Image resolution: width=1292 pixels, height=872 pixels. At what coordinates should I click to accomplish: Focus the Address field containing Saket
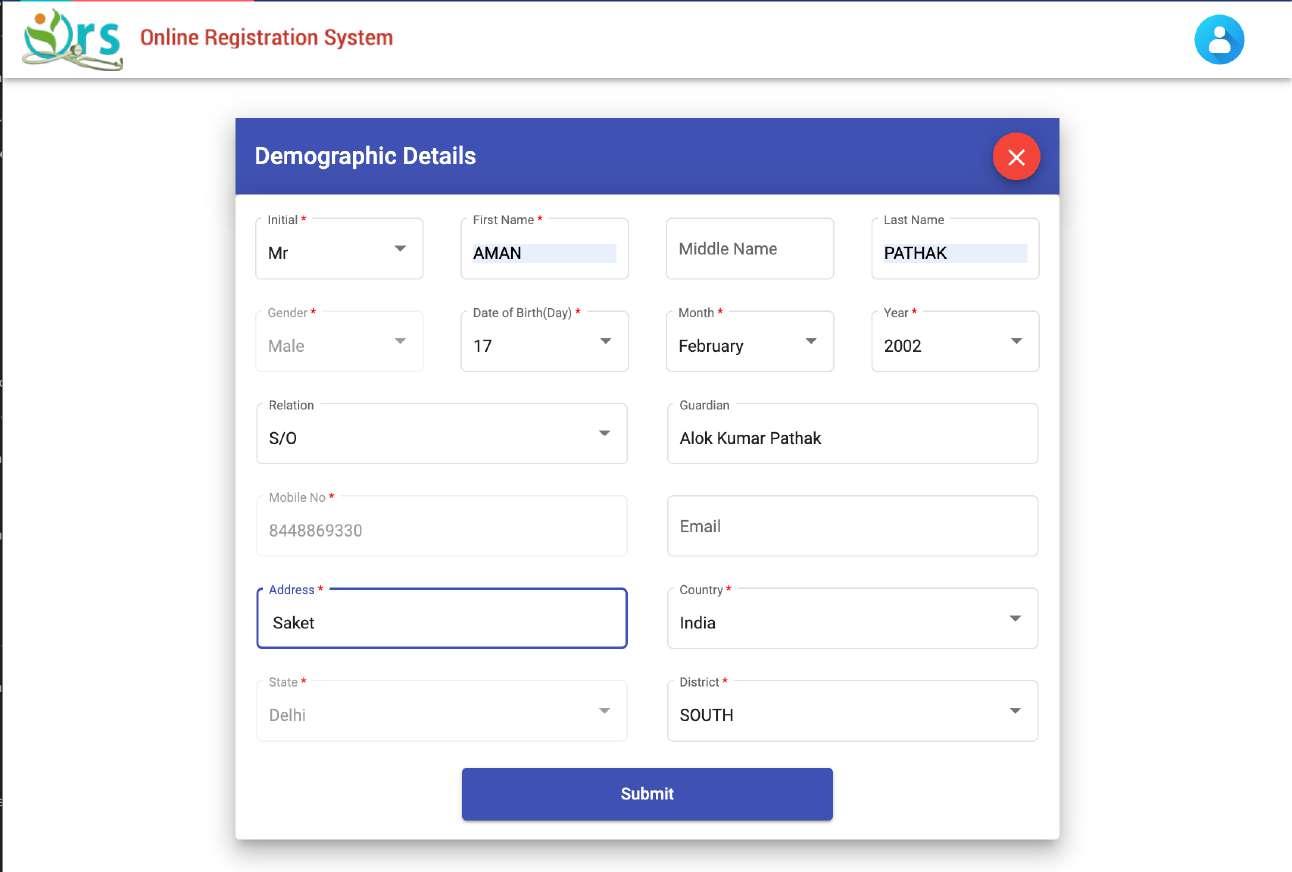(x=441, y=622)
